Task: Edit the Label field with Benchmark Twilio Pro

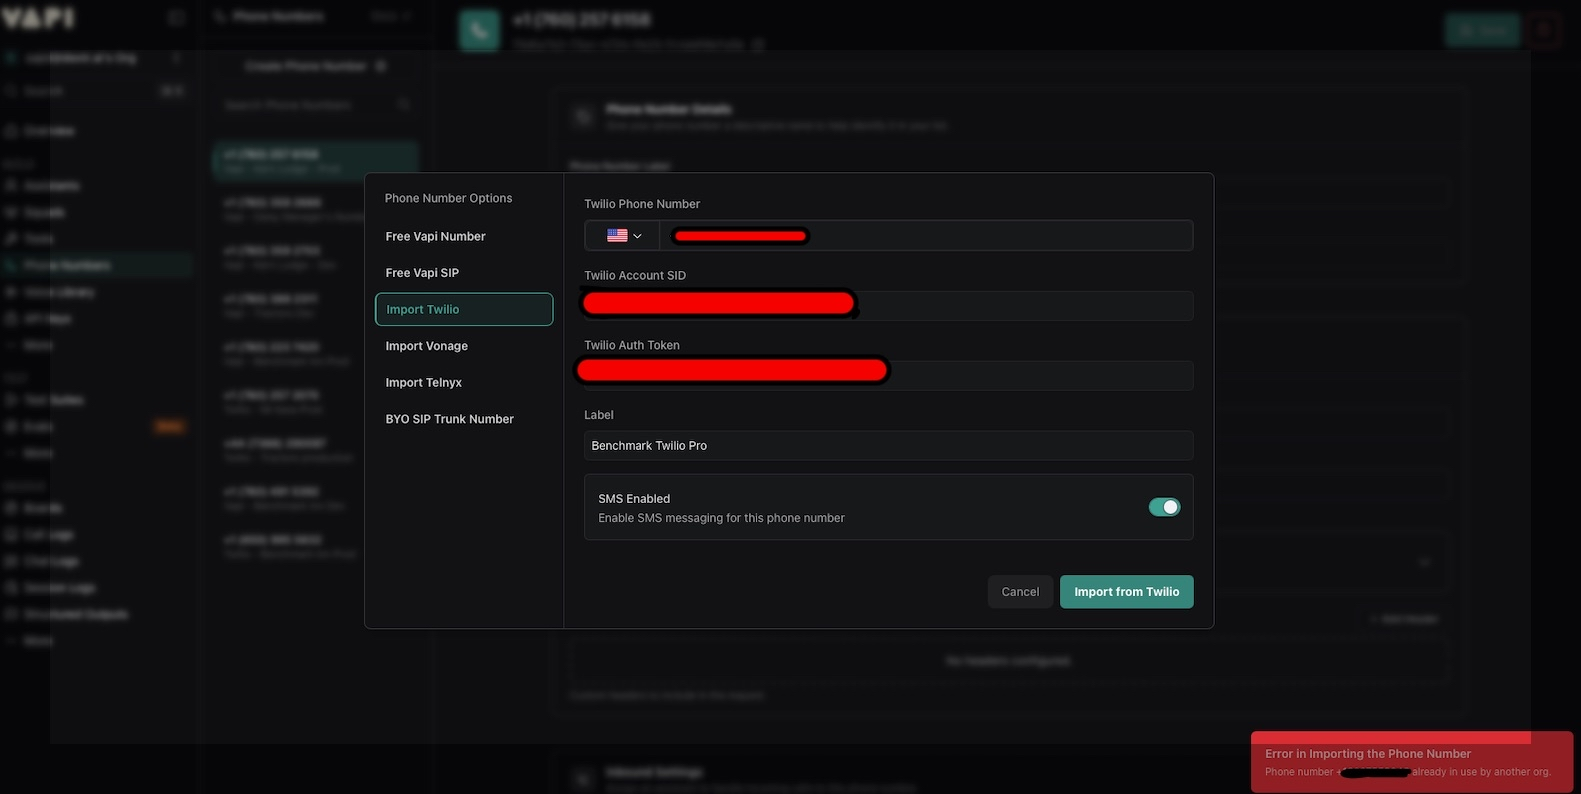Action: (x=888, y=445)
